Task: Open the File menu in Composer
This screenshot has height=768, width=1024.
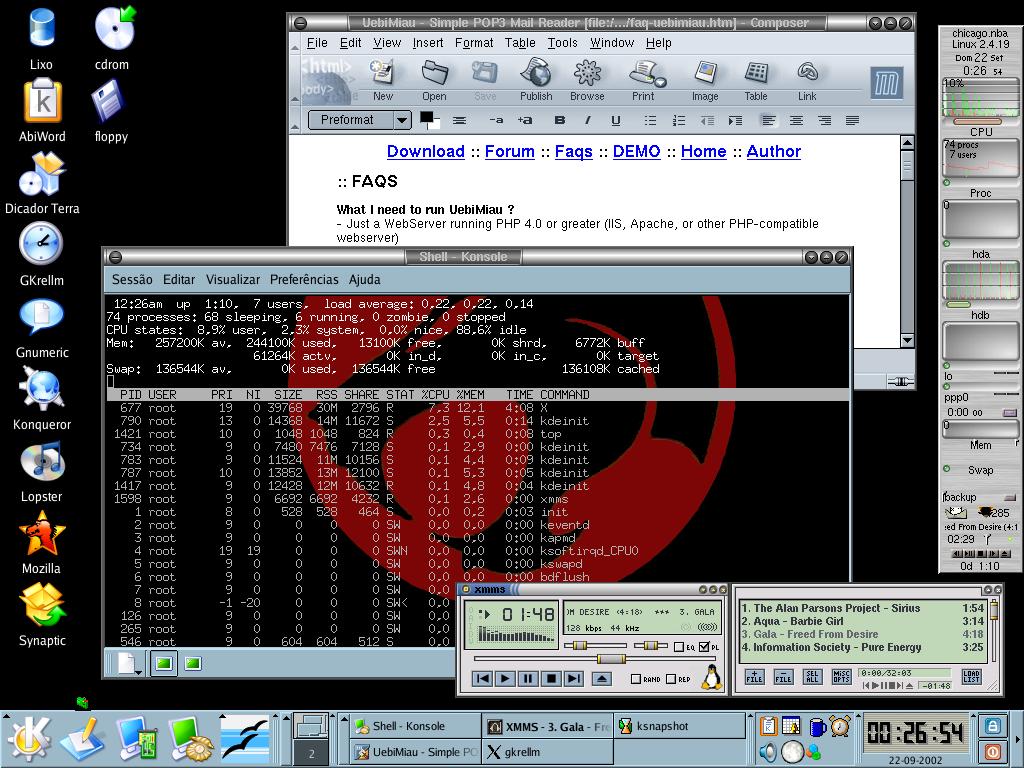Action: tap(317, 43)
